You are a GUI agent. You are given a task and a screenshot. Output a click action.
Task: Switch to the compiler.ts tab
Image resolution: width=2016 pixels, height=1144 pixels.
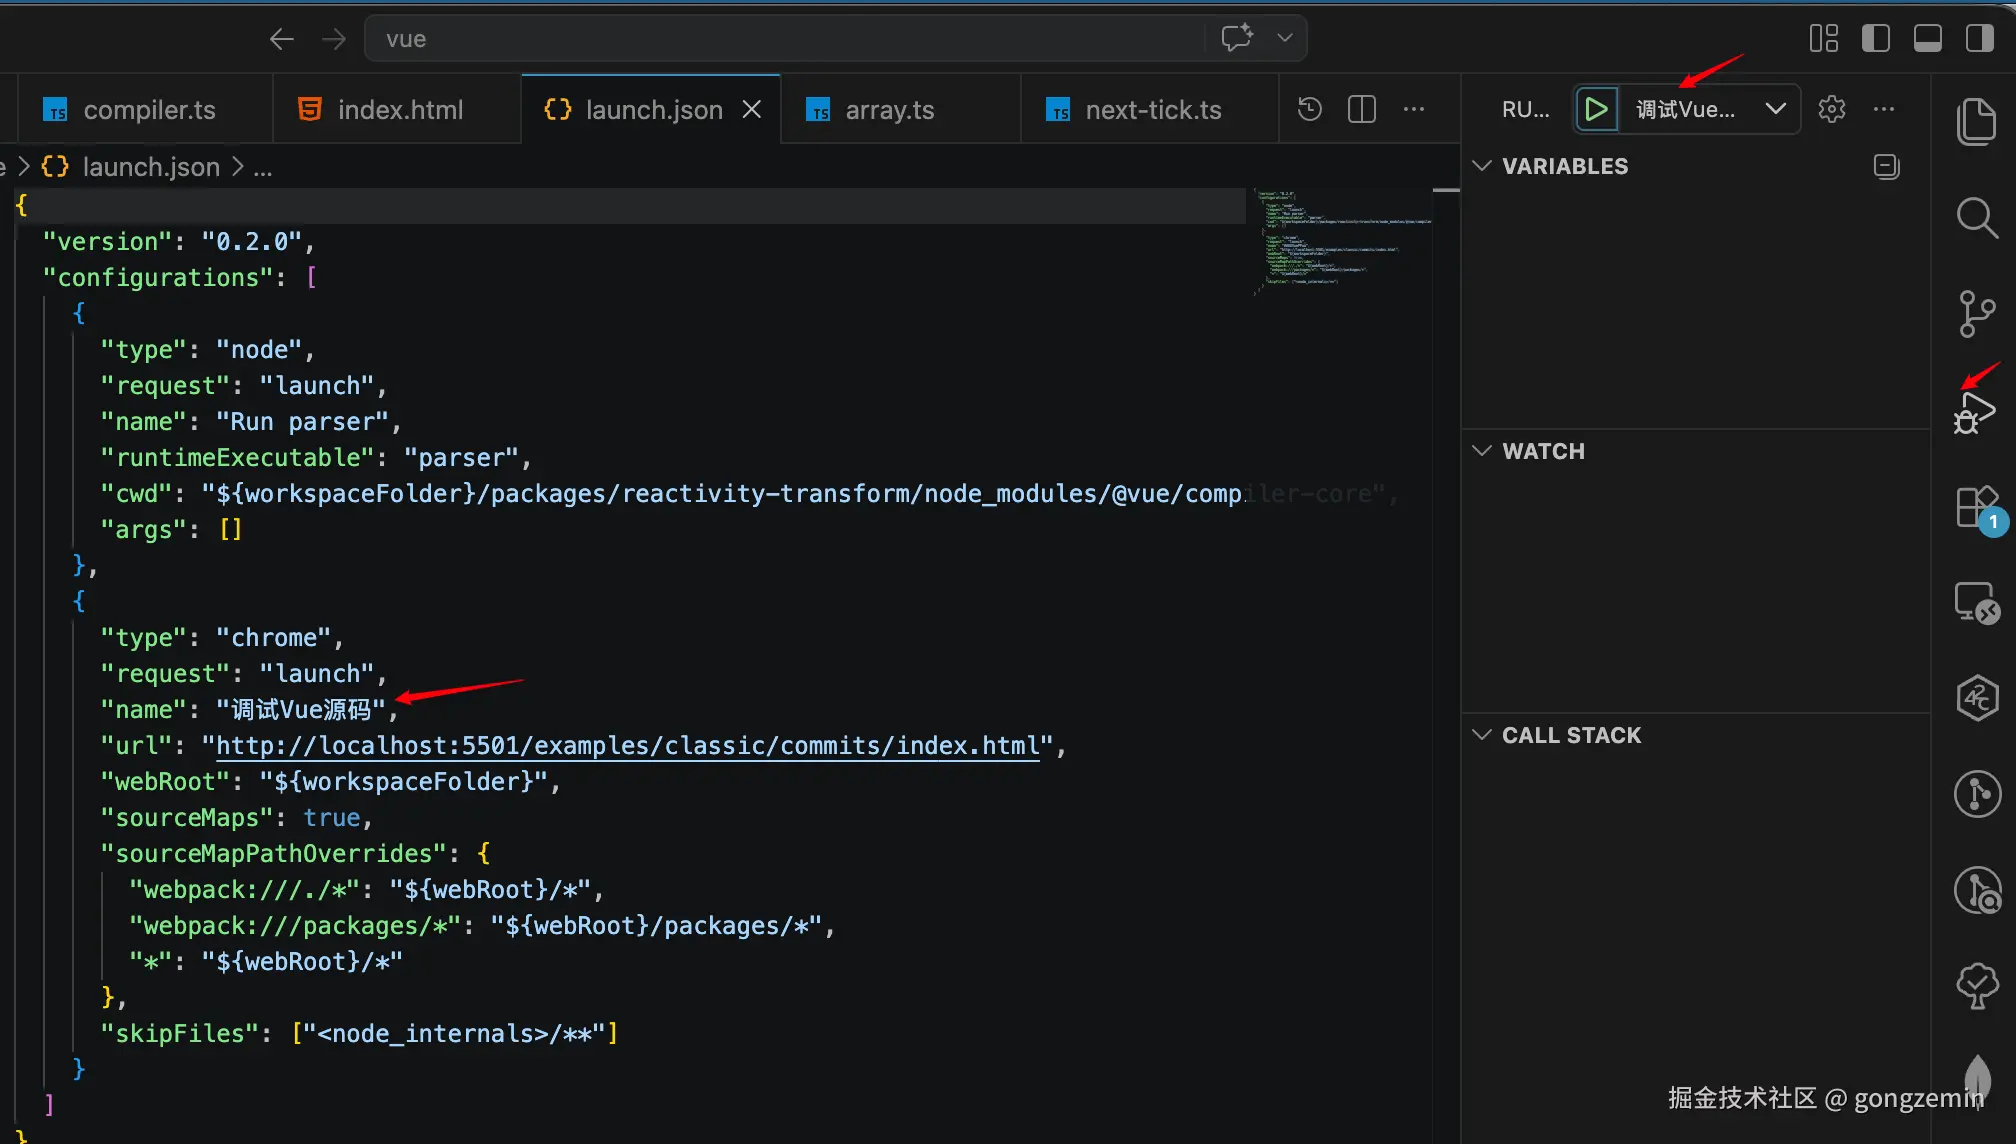tap(148, 110)
